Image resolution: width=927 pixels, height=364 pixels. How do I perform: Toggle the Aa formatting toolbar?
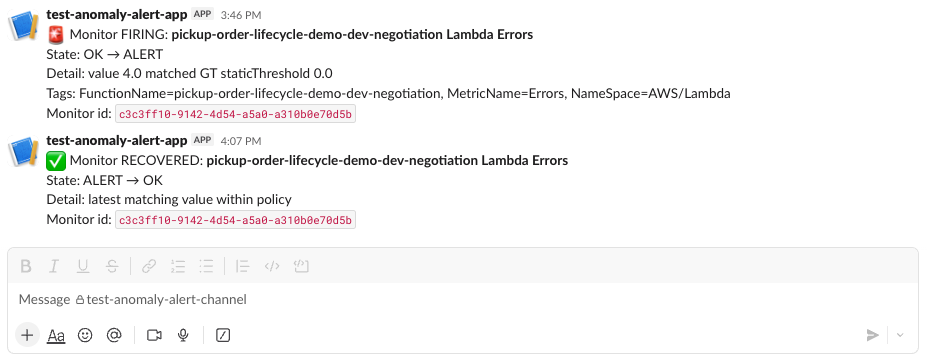click(56, 336)
